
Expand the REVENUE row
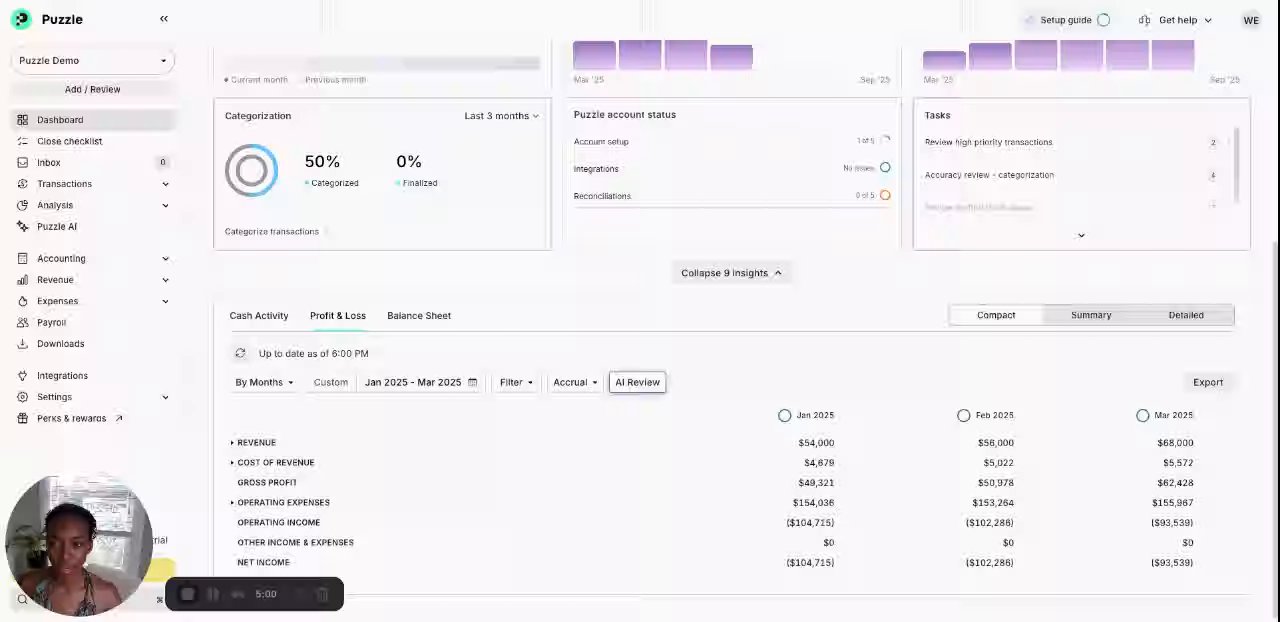(x=232, y=442)
